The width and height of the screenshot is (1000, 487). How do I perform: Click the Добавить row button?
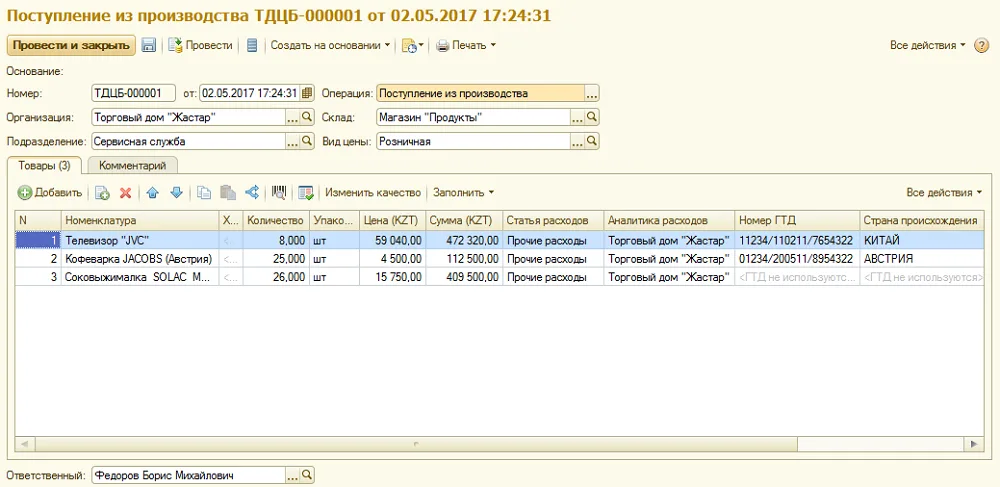(x=50, y=193)
